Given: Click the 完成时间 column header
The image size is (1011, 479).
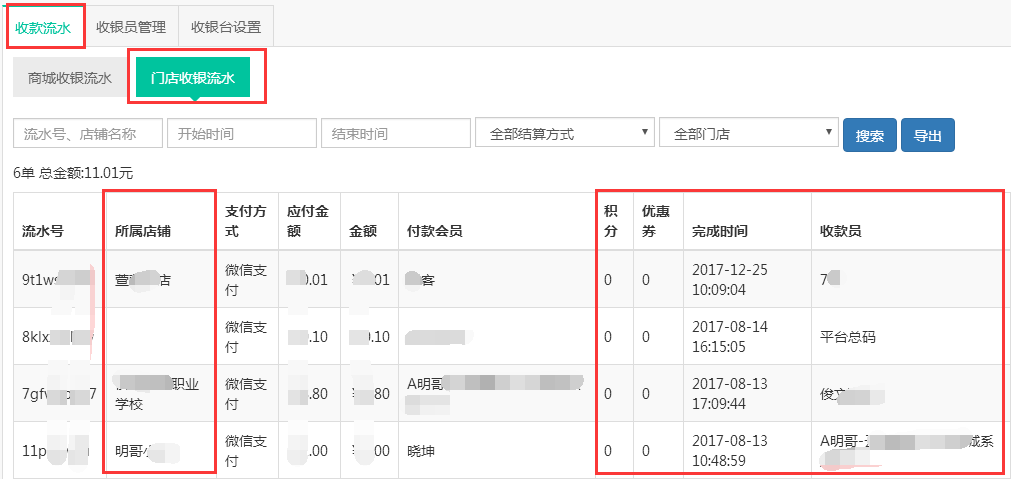Looking at the screenshot, I should [719, 231].
